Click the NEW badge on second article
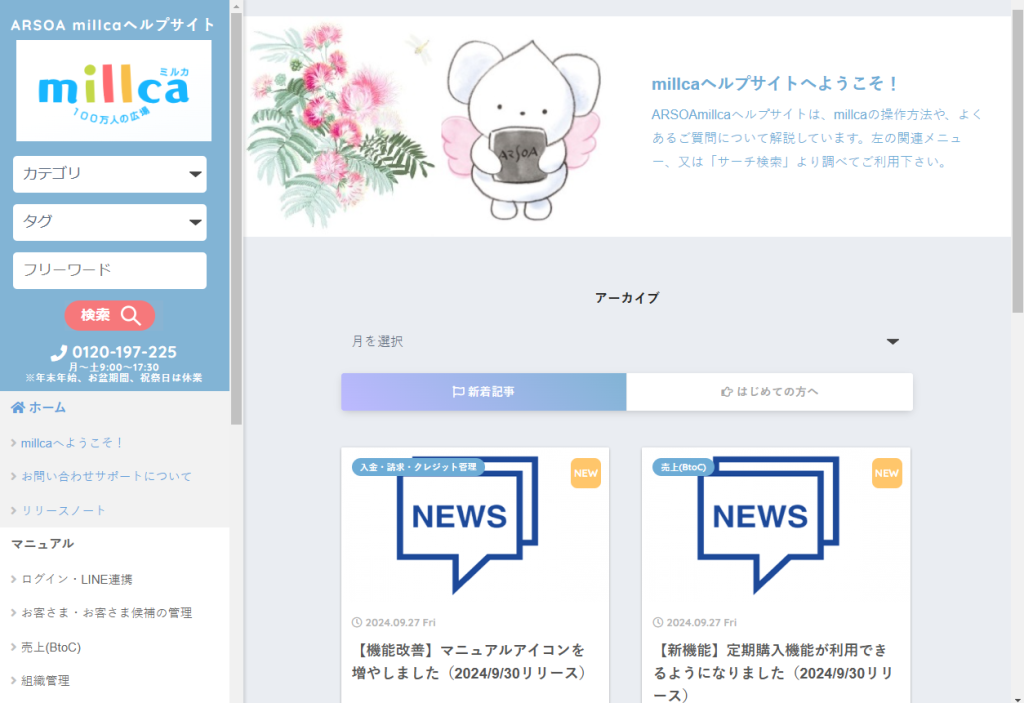This screenshot has width=1024, height=703. (x=886, y=473)
